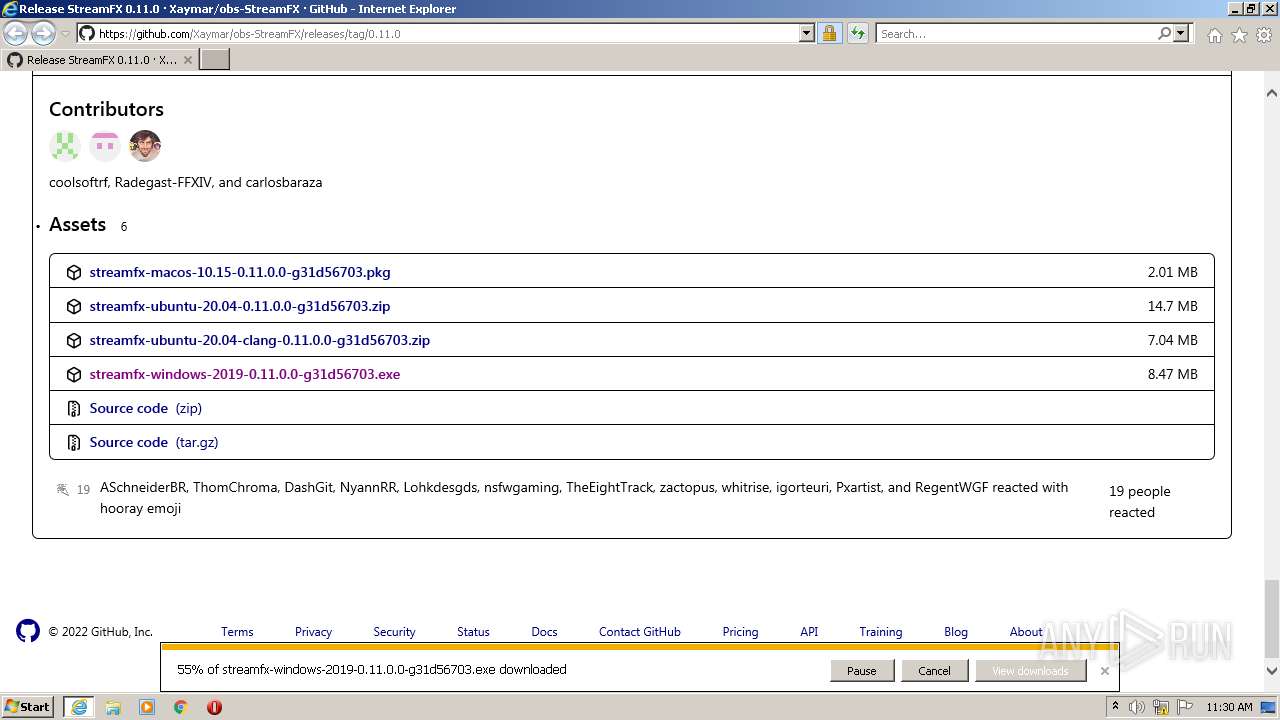
Task: Click the security lock icon in address bar
Action: (x=829, y=33)
